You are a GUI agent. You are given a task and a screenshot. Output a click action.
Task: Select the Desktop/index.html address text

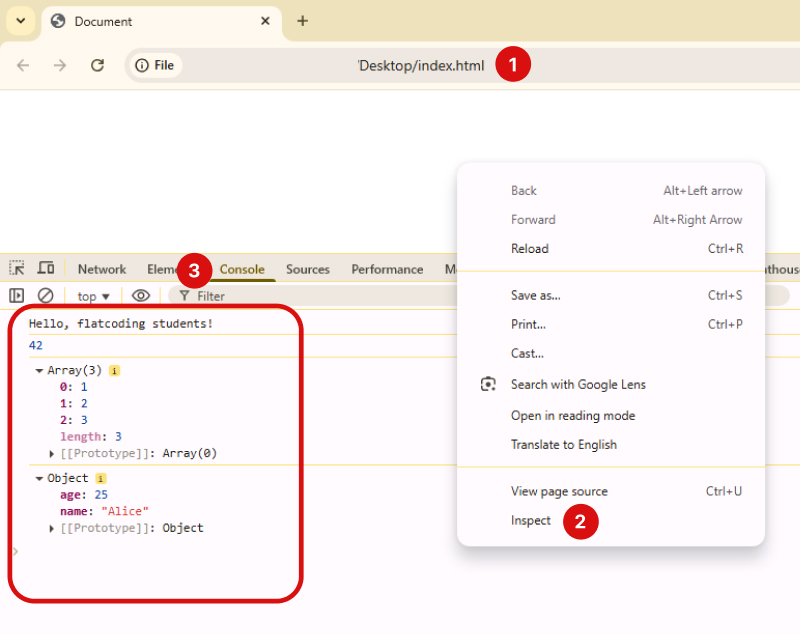(x=421, y=66)
